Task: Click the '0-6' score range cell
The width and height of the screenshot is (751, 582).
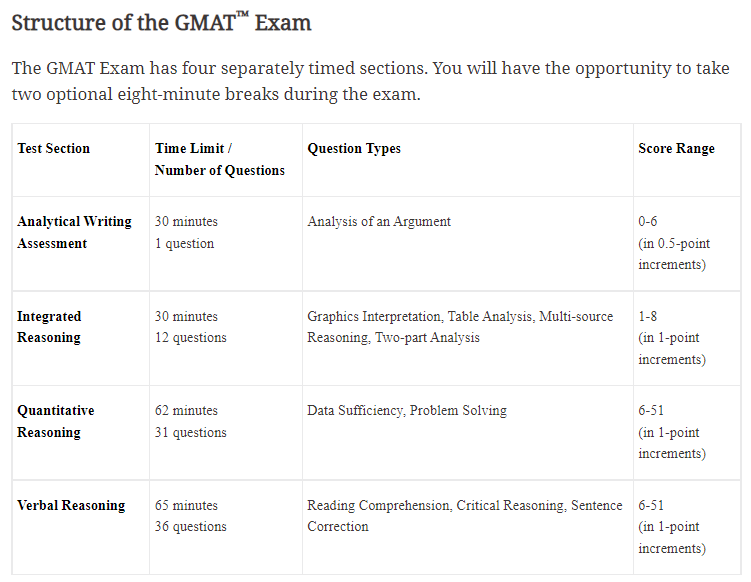Action: [x=648, y=221]
